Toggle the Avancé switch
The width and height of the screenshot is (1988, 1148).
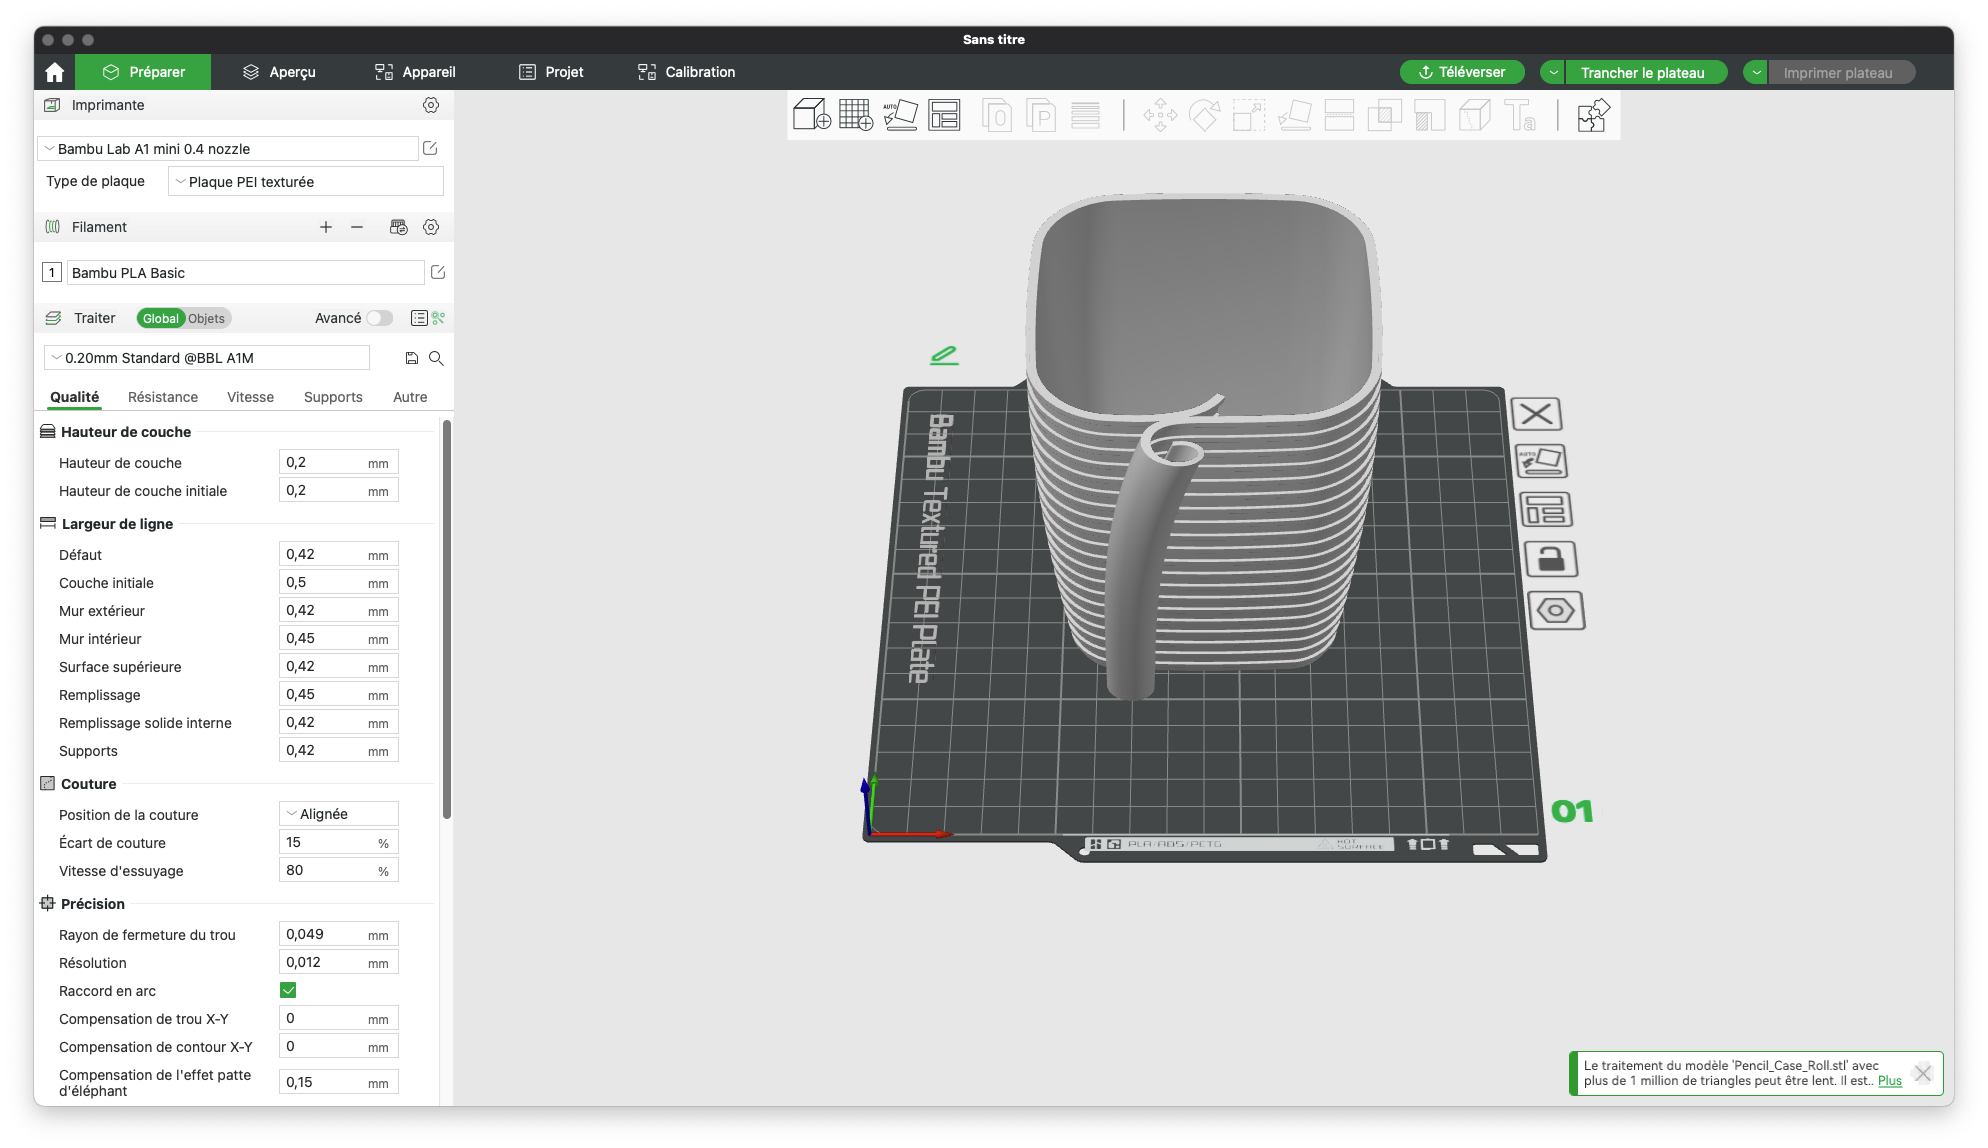click(x=379, y=318)
